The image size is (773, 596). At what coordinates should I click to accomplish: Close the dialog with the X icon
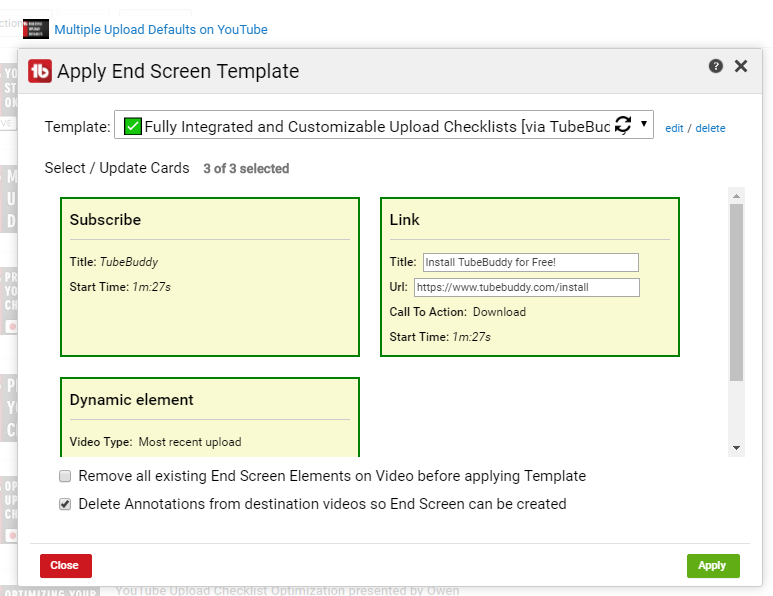point(741,66)
